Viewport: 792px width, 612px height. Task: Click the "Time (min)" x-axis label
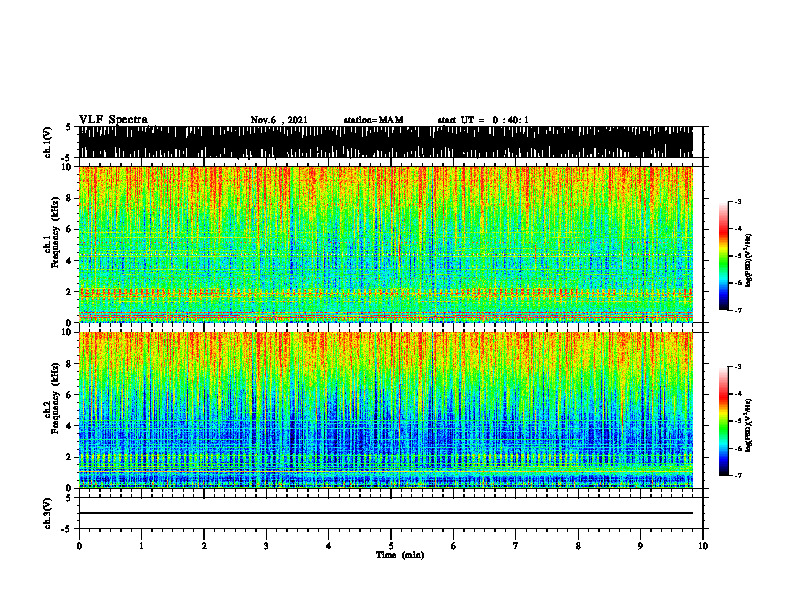(400, 555)
